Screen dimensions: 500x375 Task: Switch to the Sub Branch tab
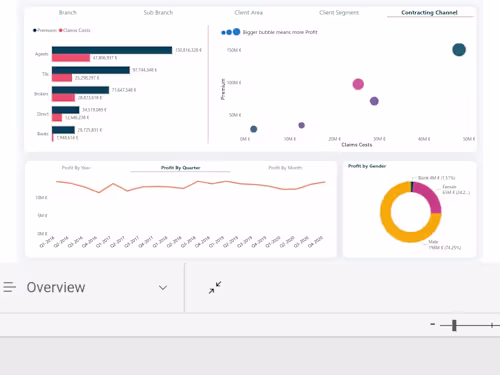[x=158, y=13]
